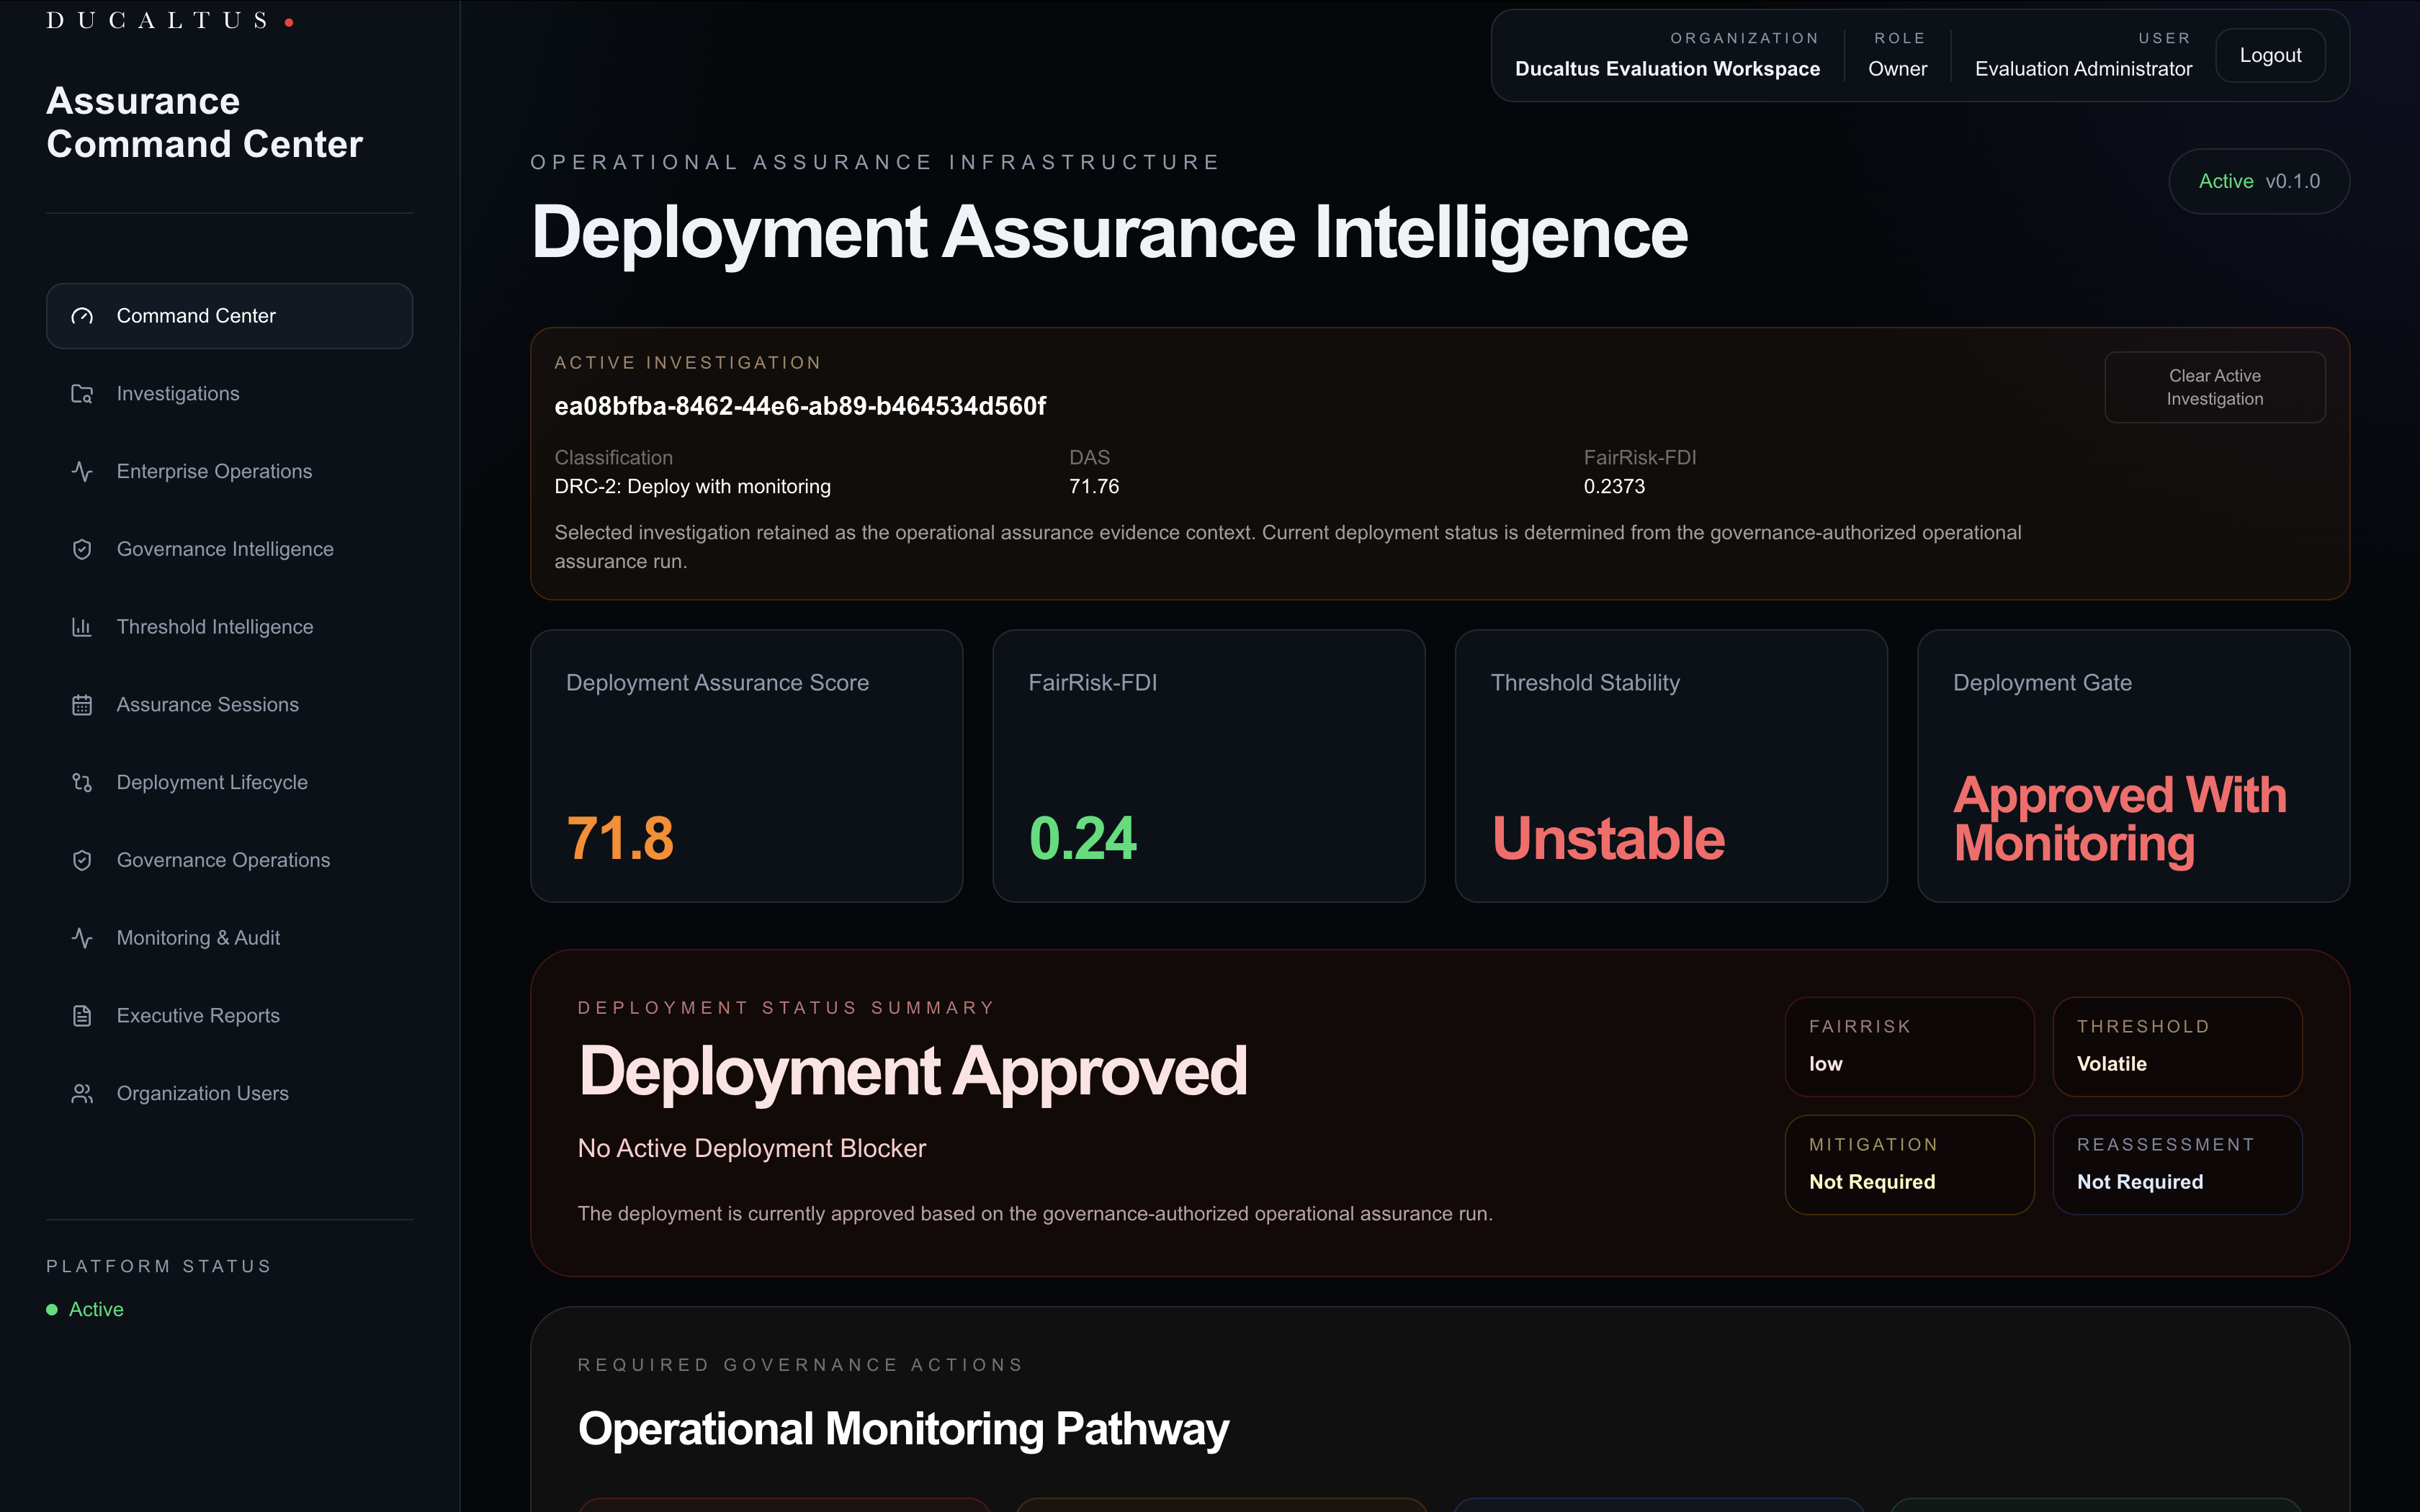
Task: Open Command Center menu item
Action: point(229,316)
